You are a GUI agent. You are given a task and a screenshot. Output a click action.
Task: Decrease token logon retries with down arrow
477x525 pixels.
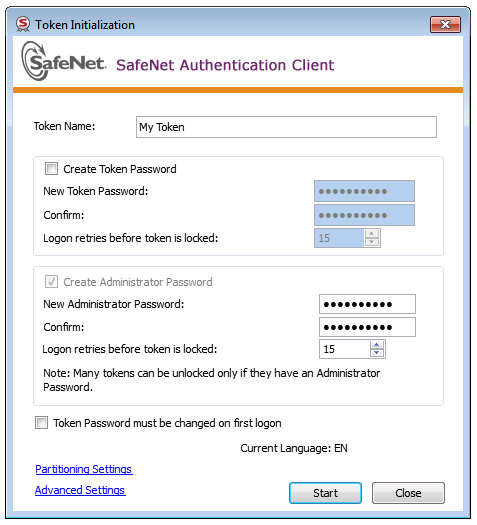(x=372, y=242)
